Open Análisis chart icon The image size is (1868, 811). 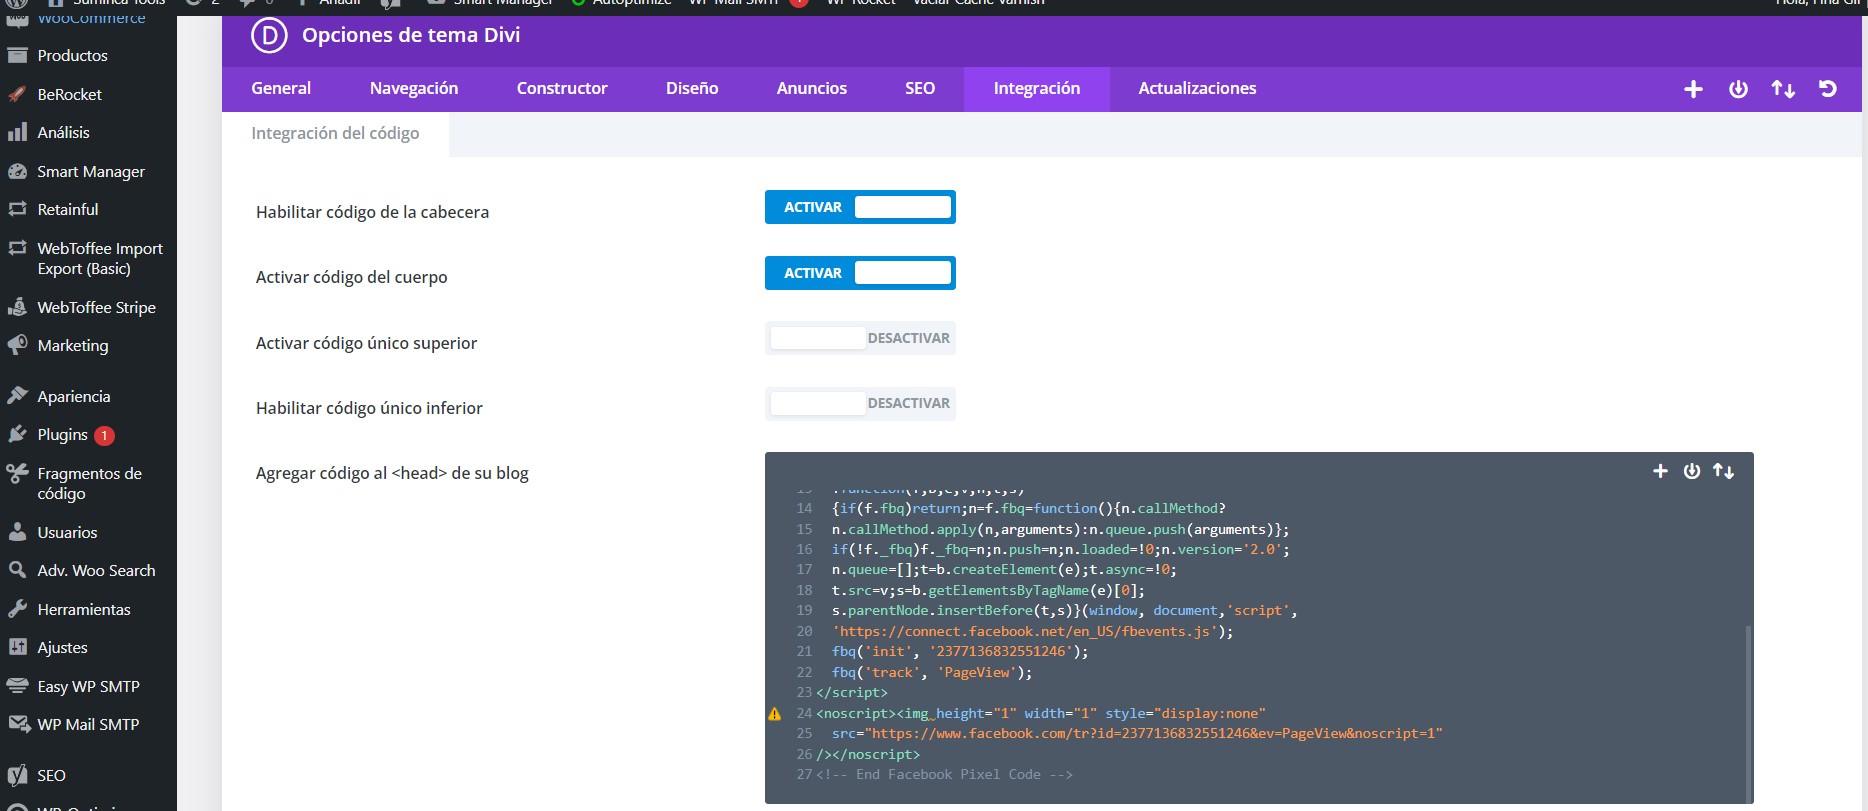[x=17, y=132]
